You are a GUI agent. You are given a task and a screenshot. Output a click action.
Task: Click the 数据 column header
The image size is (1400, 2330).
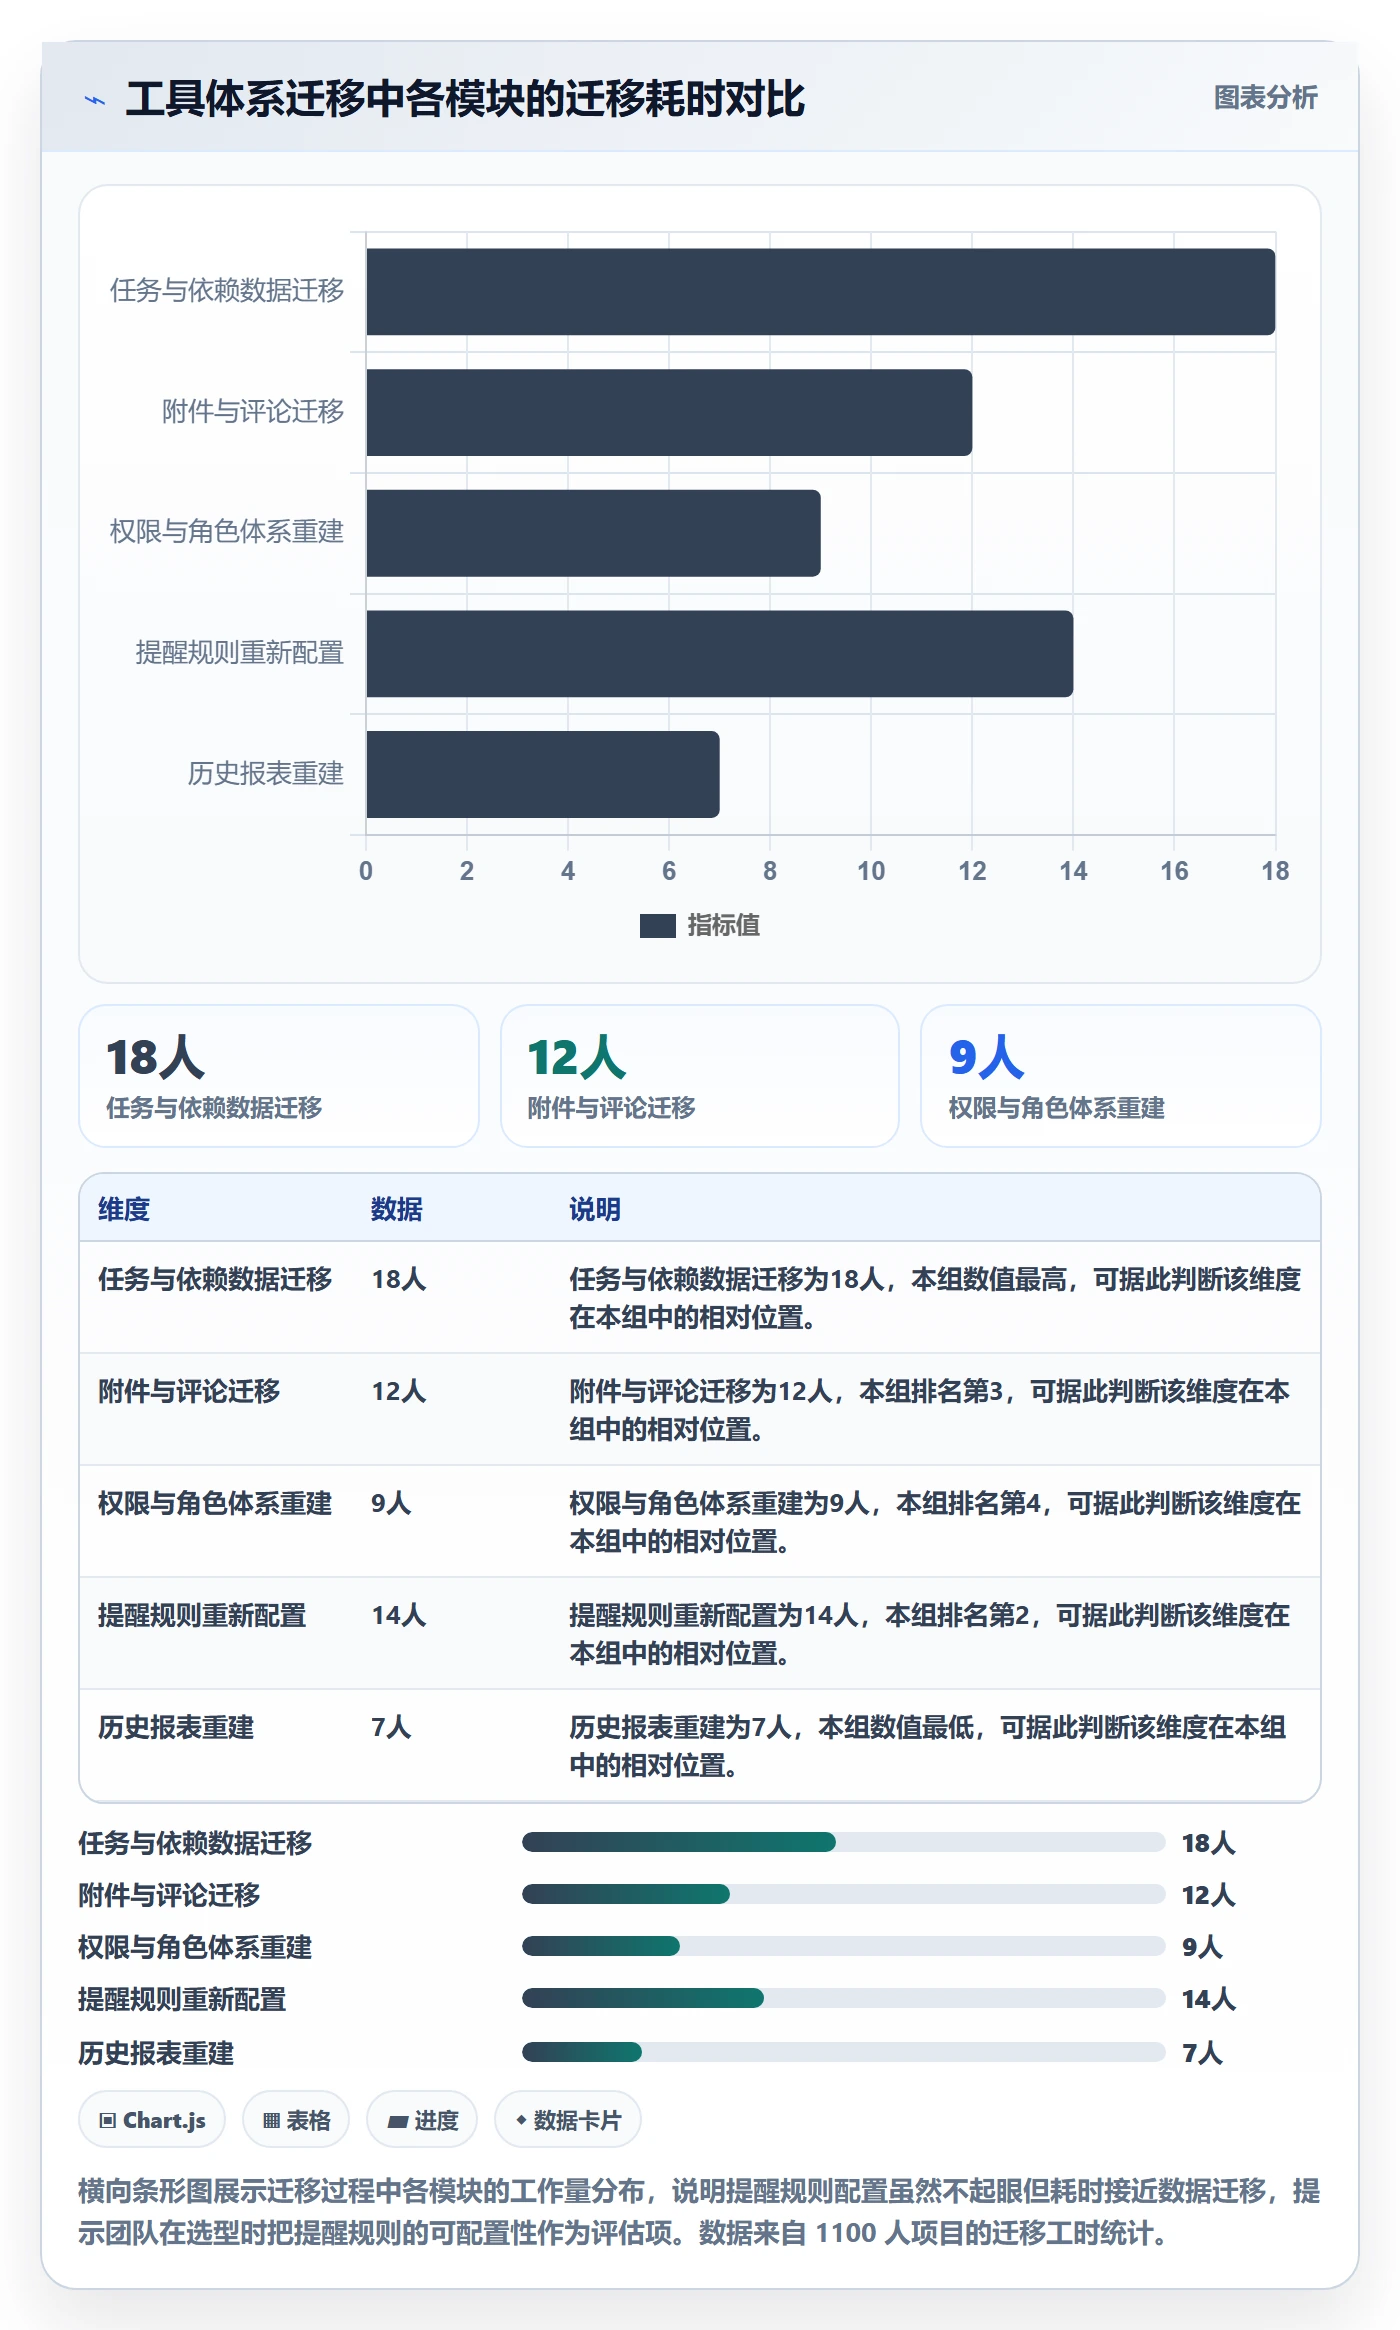tap(397, 1209)
